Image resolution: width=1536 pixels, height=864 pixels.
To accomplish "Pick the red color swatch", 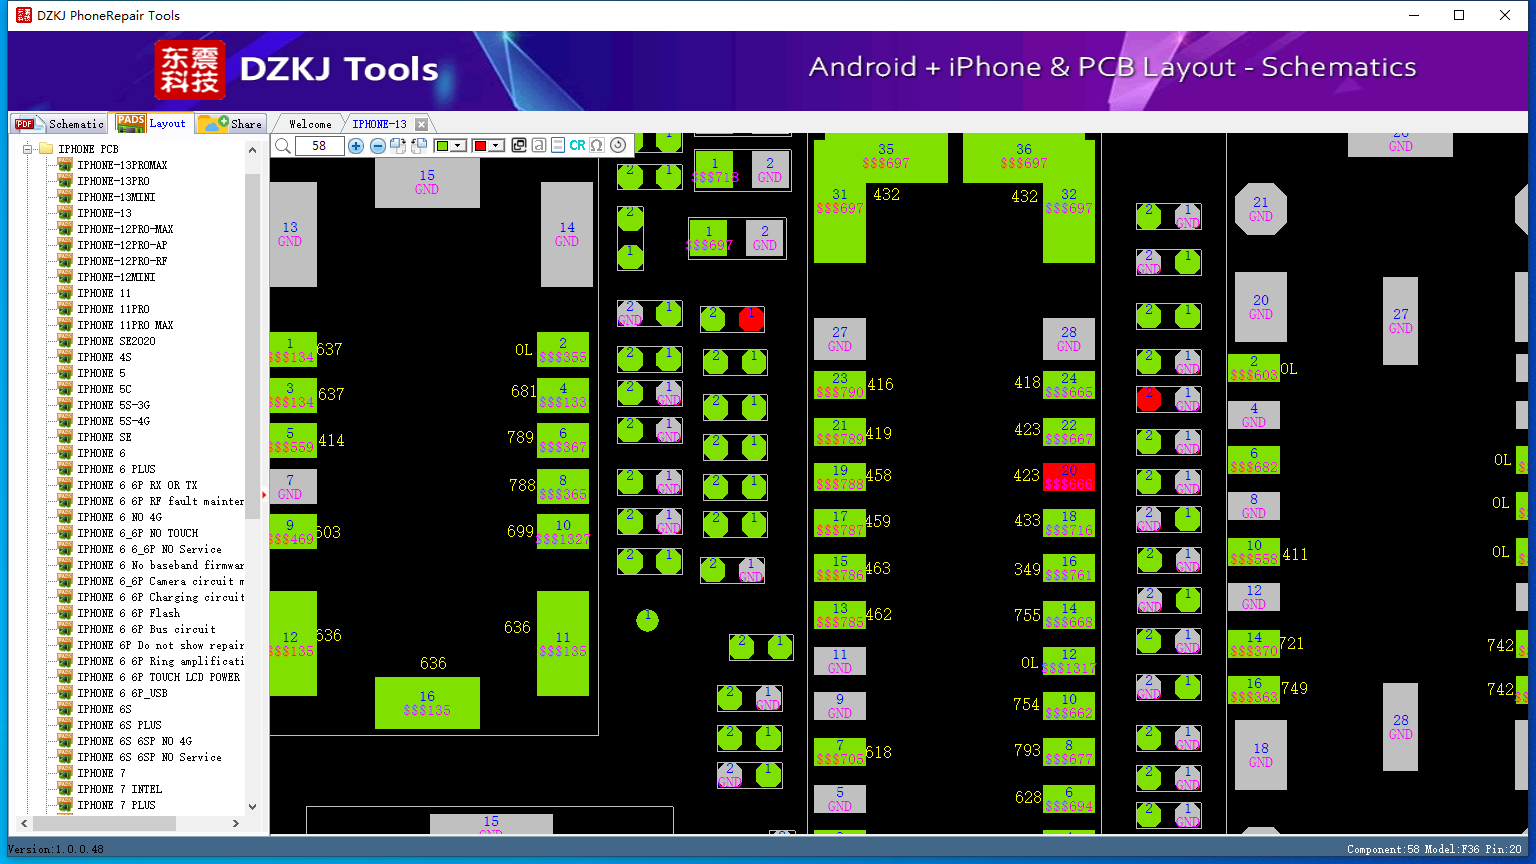I will pyautogui.click(x=480, y=146).
